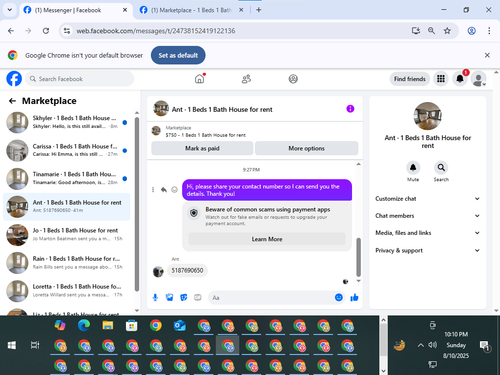
Task: Switch to the Messenger | Facebook tab
Action: click(75, 10)
